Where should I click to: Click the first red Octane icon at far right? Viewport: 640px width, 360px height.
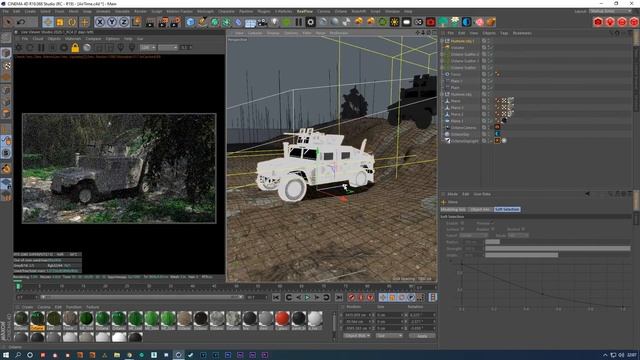coord(598,22)
